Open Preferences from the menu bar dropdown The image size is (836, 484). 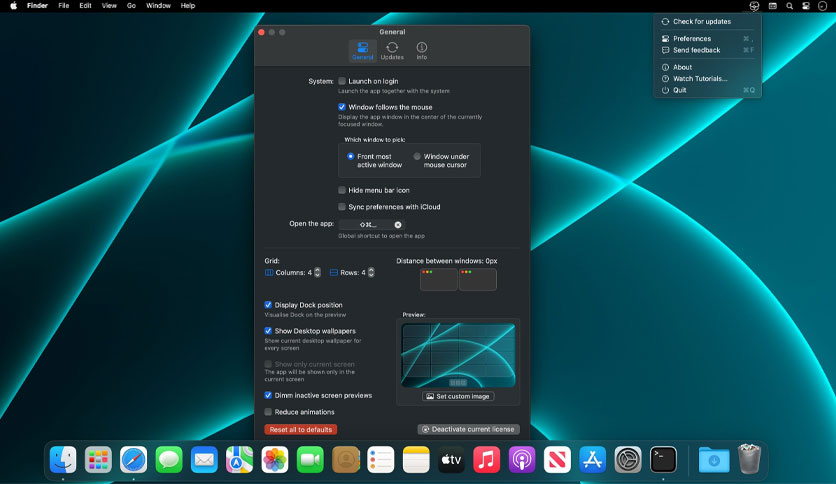(x=708, y=38)
